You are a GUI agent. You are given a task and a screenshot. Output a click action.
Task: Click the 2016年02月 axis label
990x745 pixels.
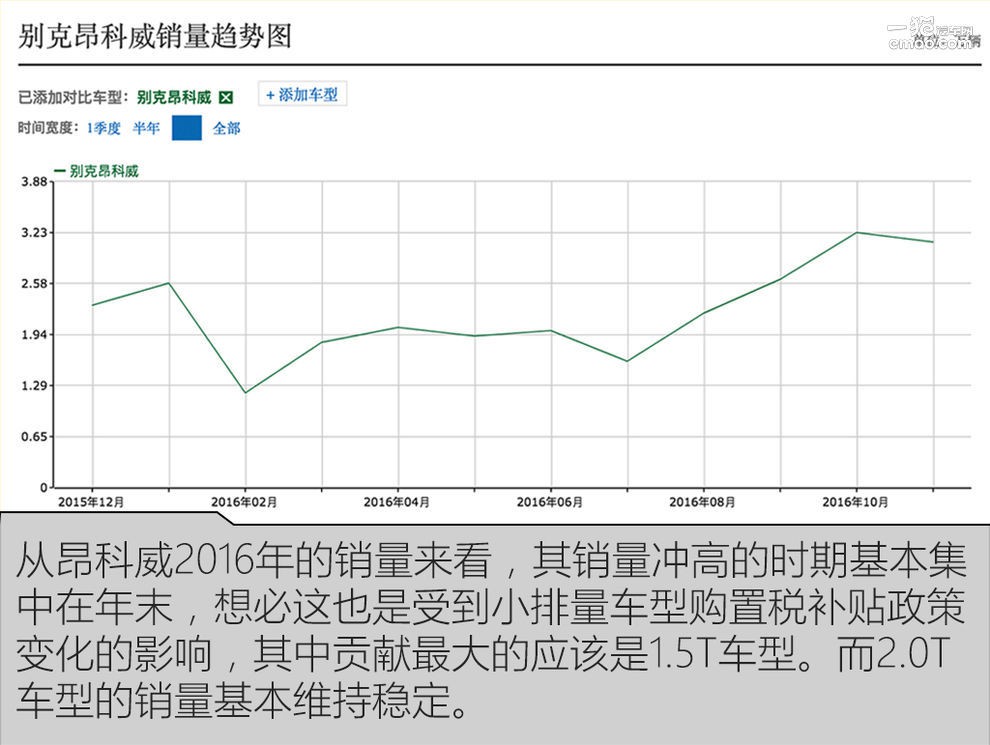[x=244, y=502]
